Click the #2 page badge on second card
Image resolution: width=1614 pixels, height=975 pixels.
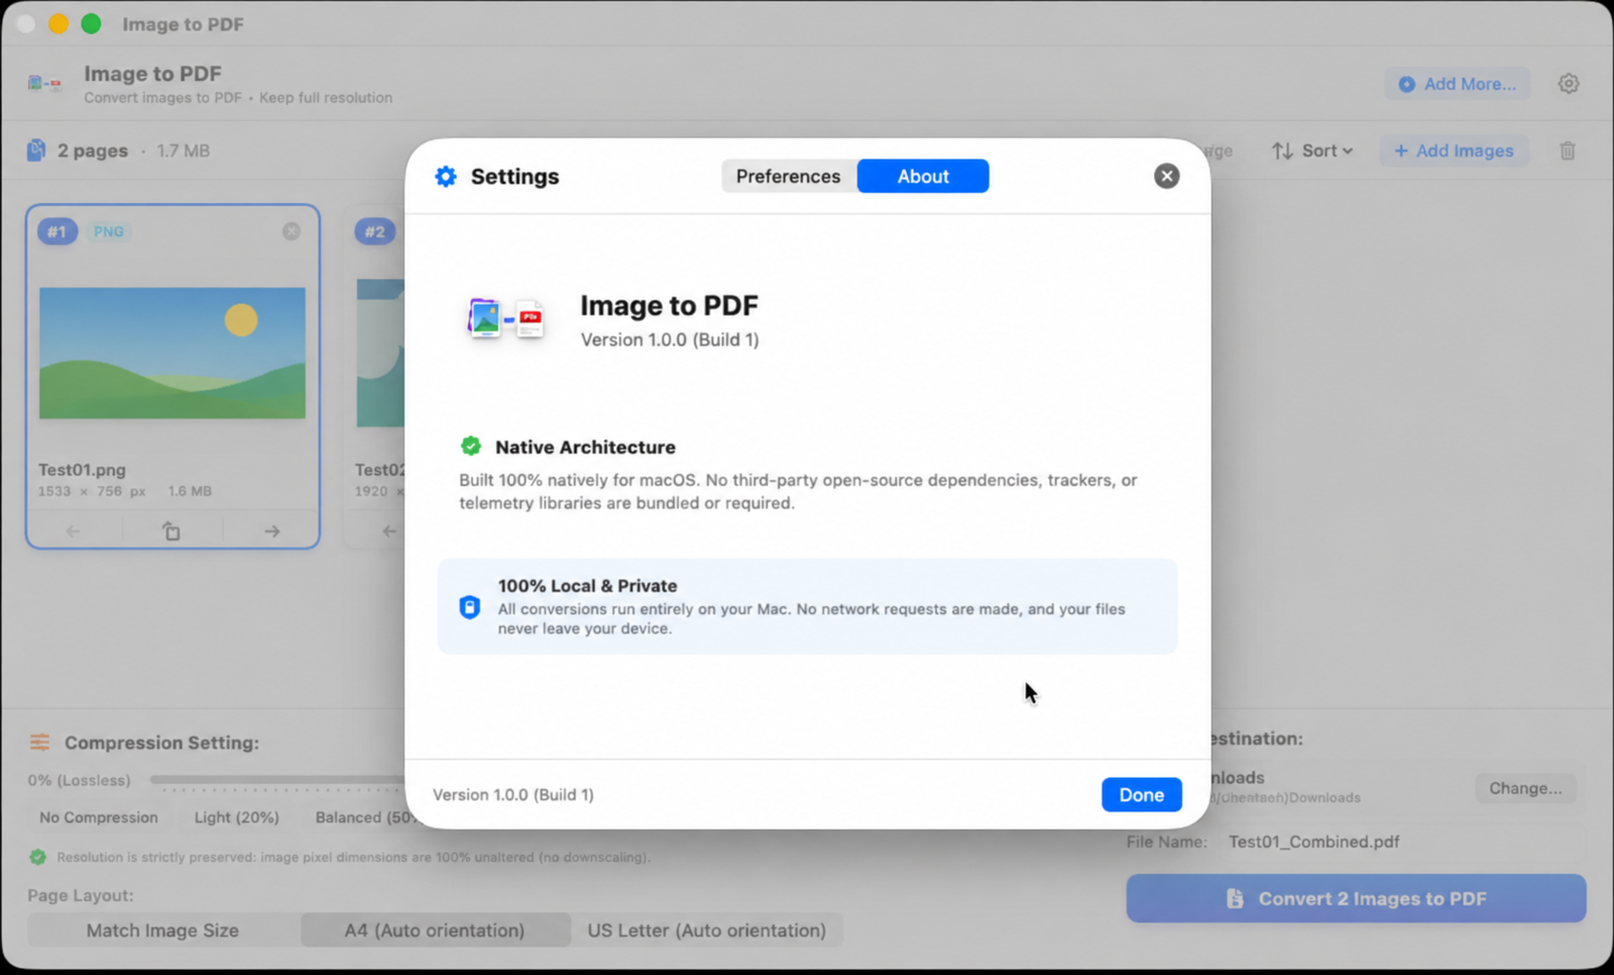coord(375,232)
